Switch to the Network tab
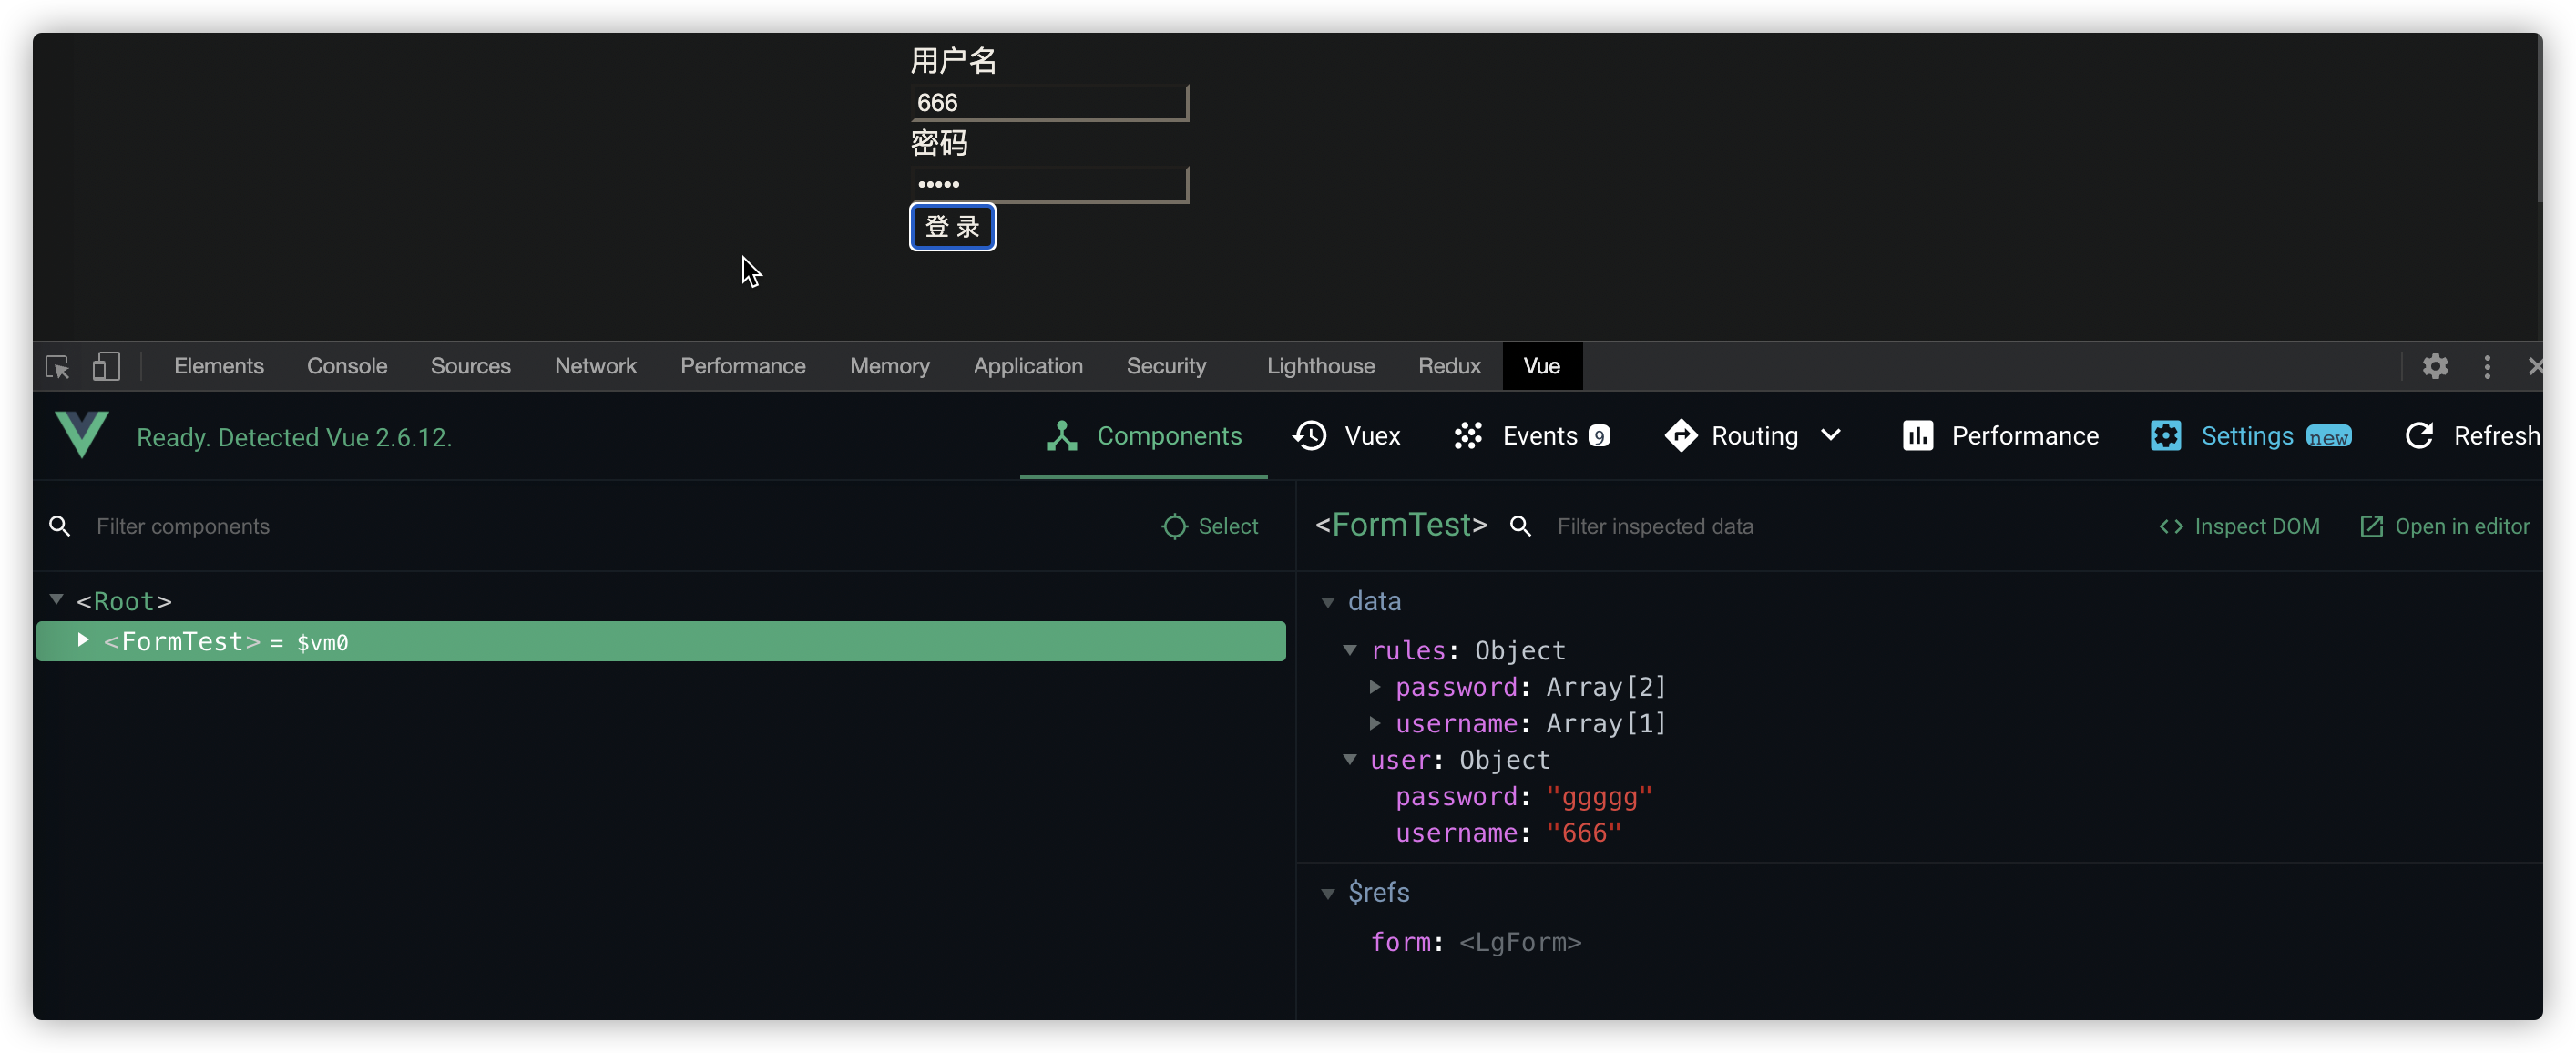 click(x=595, y=367)
